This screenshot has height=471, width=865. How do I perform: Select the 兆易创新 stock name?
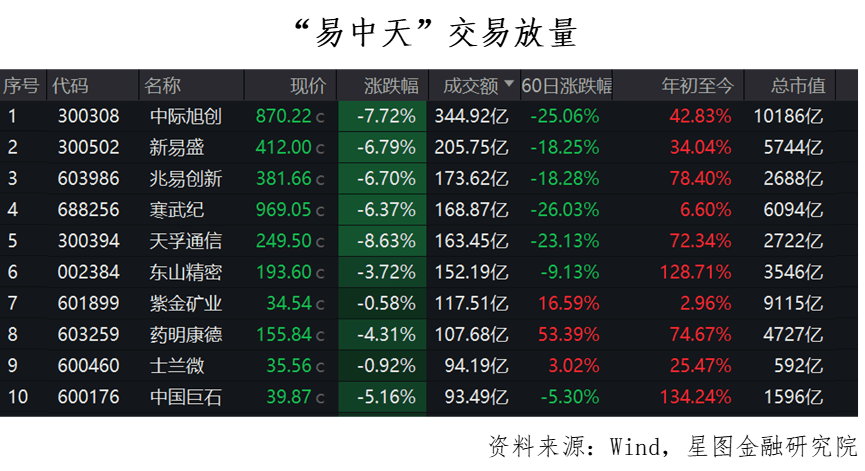point(186,179)
